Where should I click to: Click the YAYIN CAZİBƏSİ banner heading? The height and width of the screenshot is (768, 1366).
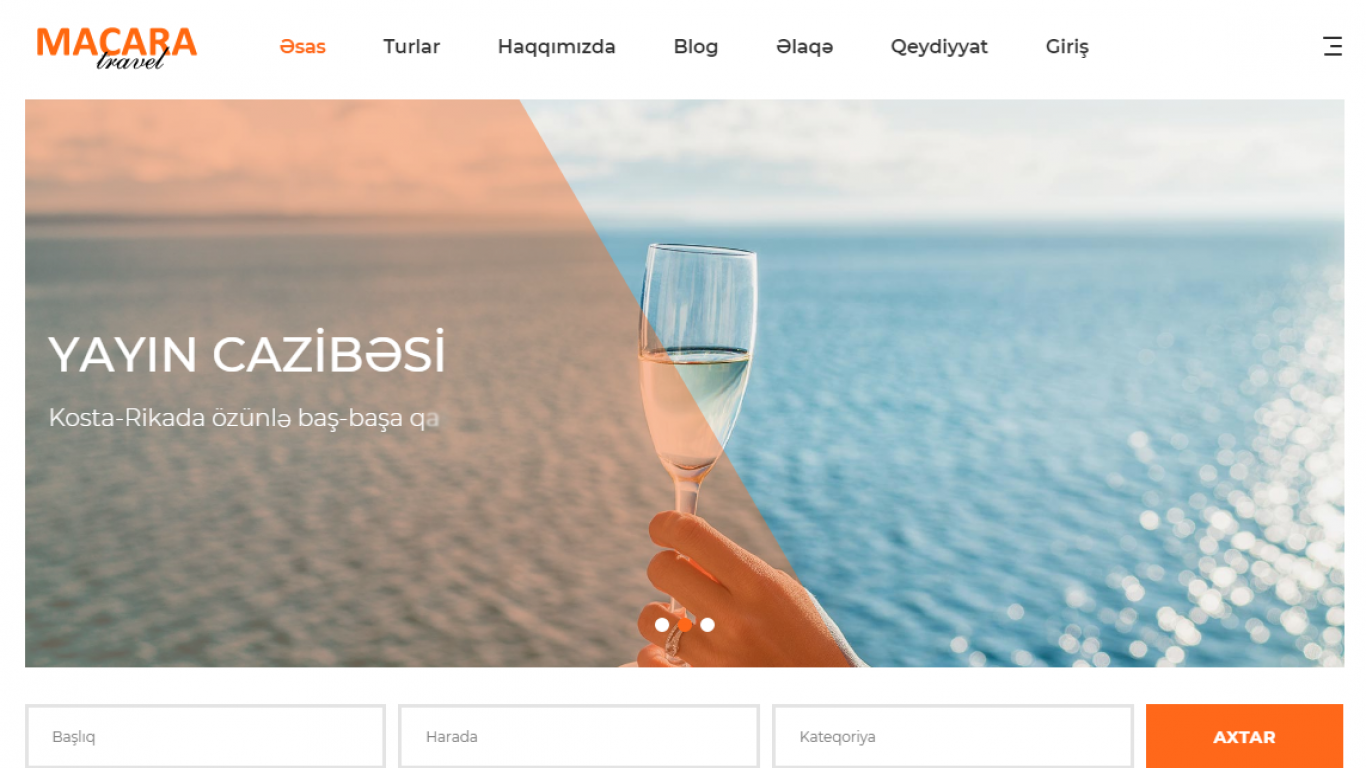pyautogui.click(x=247, y=355)
